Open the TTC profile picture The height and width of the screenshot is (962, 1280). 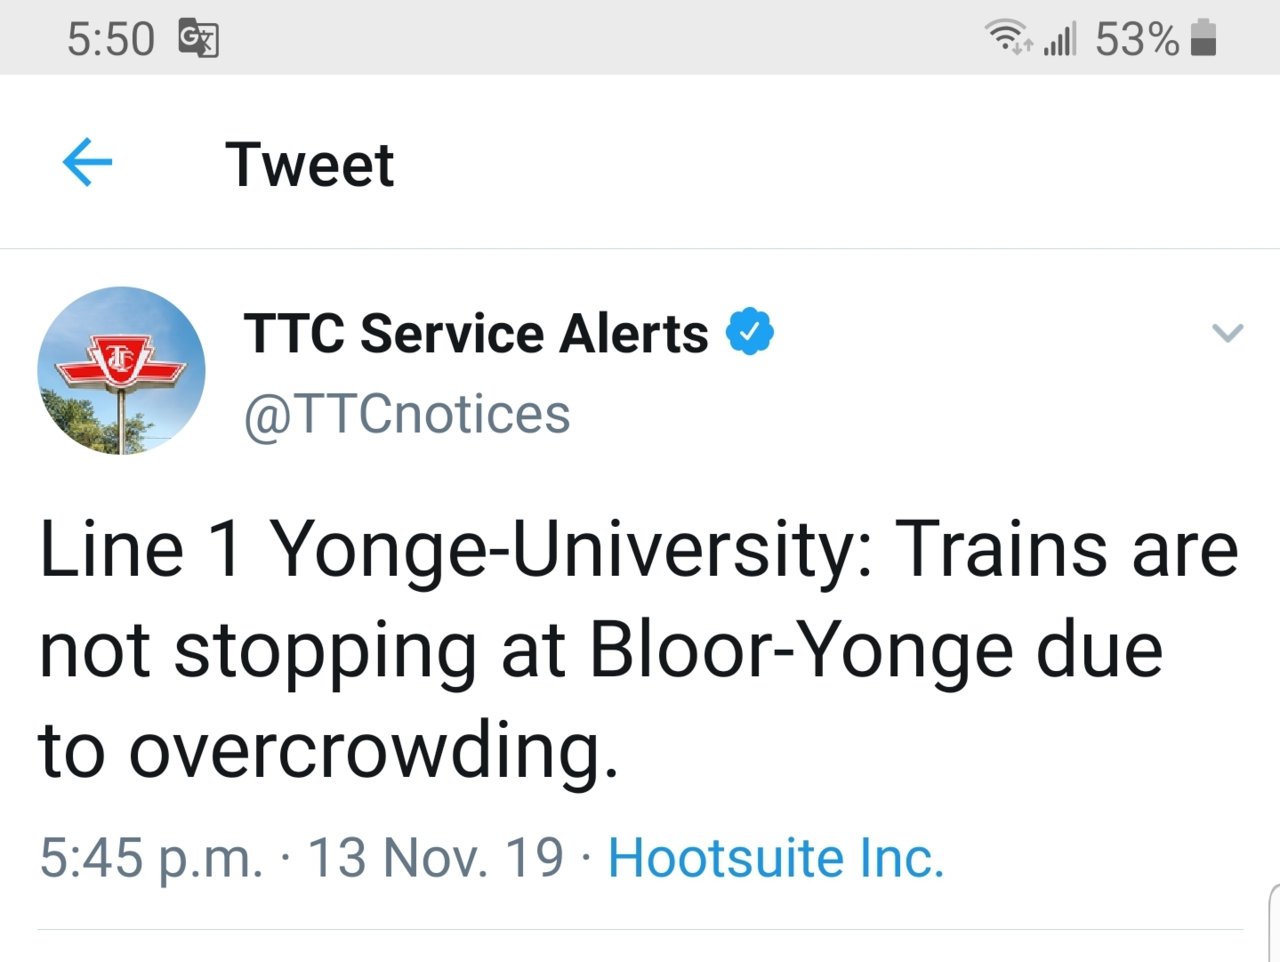[121, 371]
